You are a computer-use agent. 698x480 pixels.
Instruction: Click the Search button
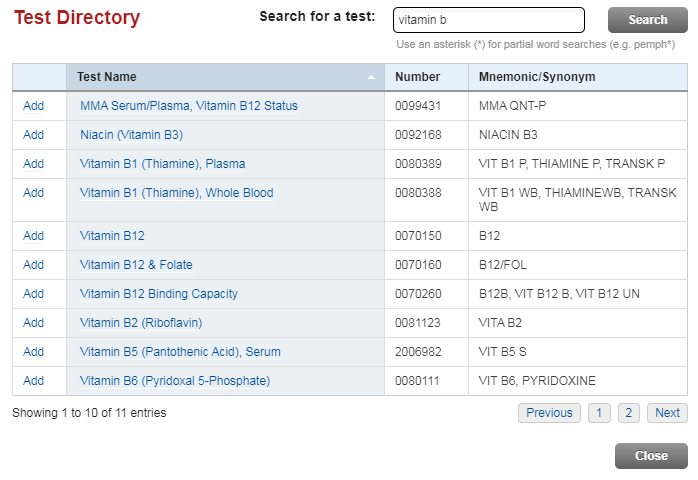(x=647, y=20)
